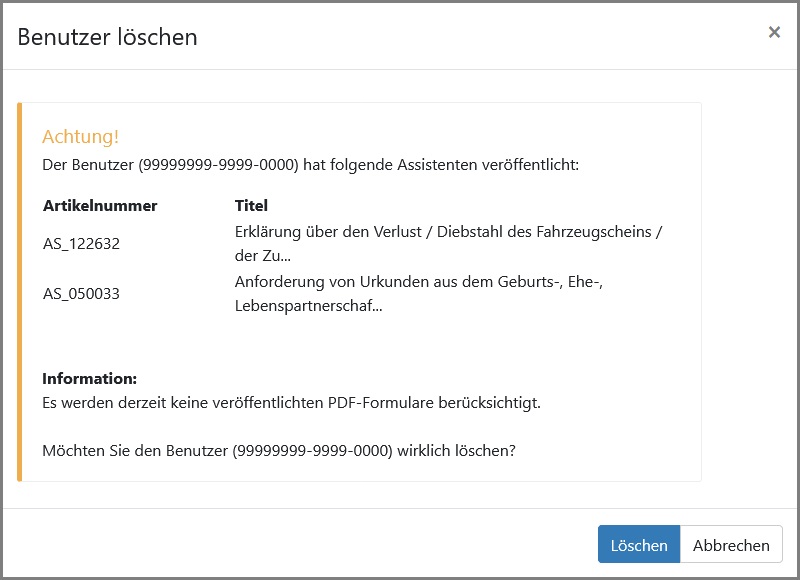Click 'Möchten Sie den Benutzer' confirmation question
This screenshot has width=800, height=580.
pos(279,451)
